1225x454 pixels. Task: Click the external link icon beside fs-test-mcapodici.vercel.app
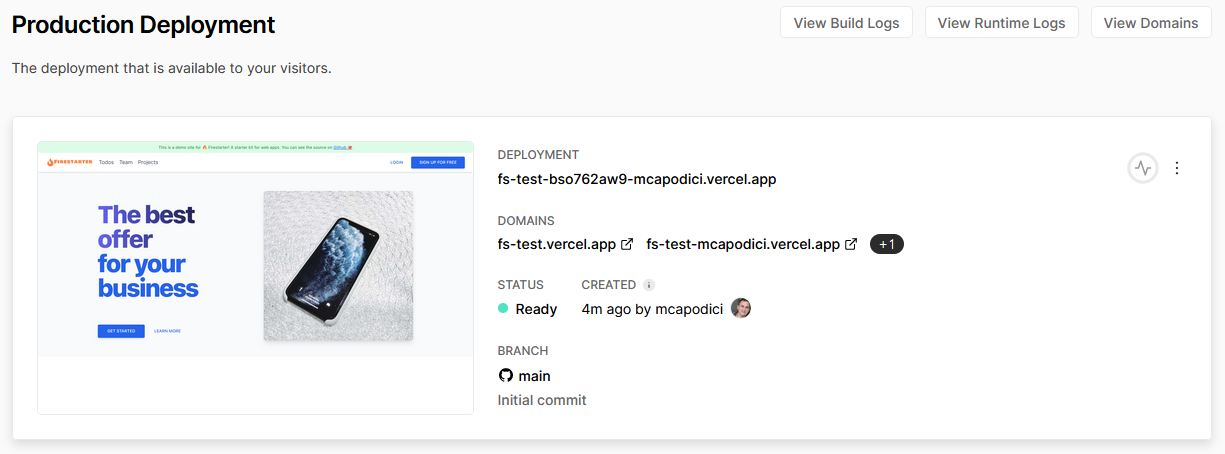click(x=851, y=244)
